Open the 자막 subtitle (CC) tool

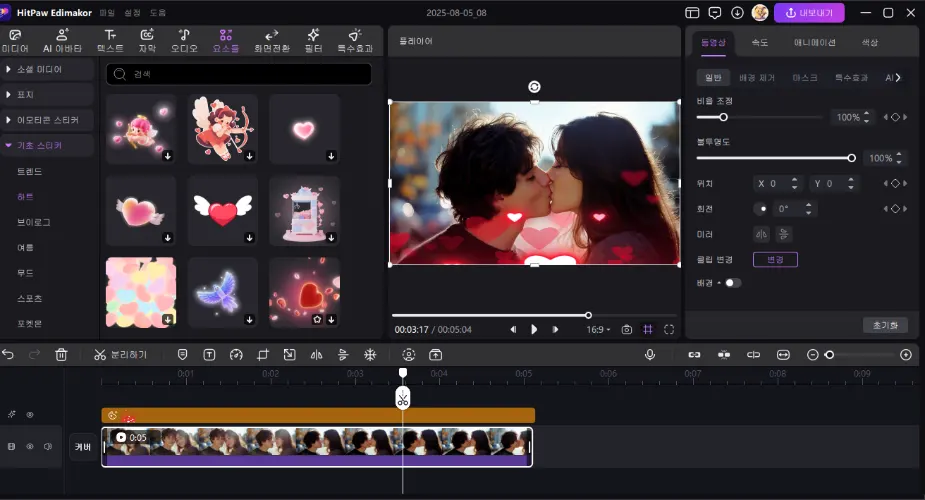pos(147,41)
